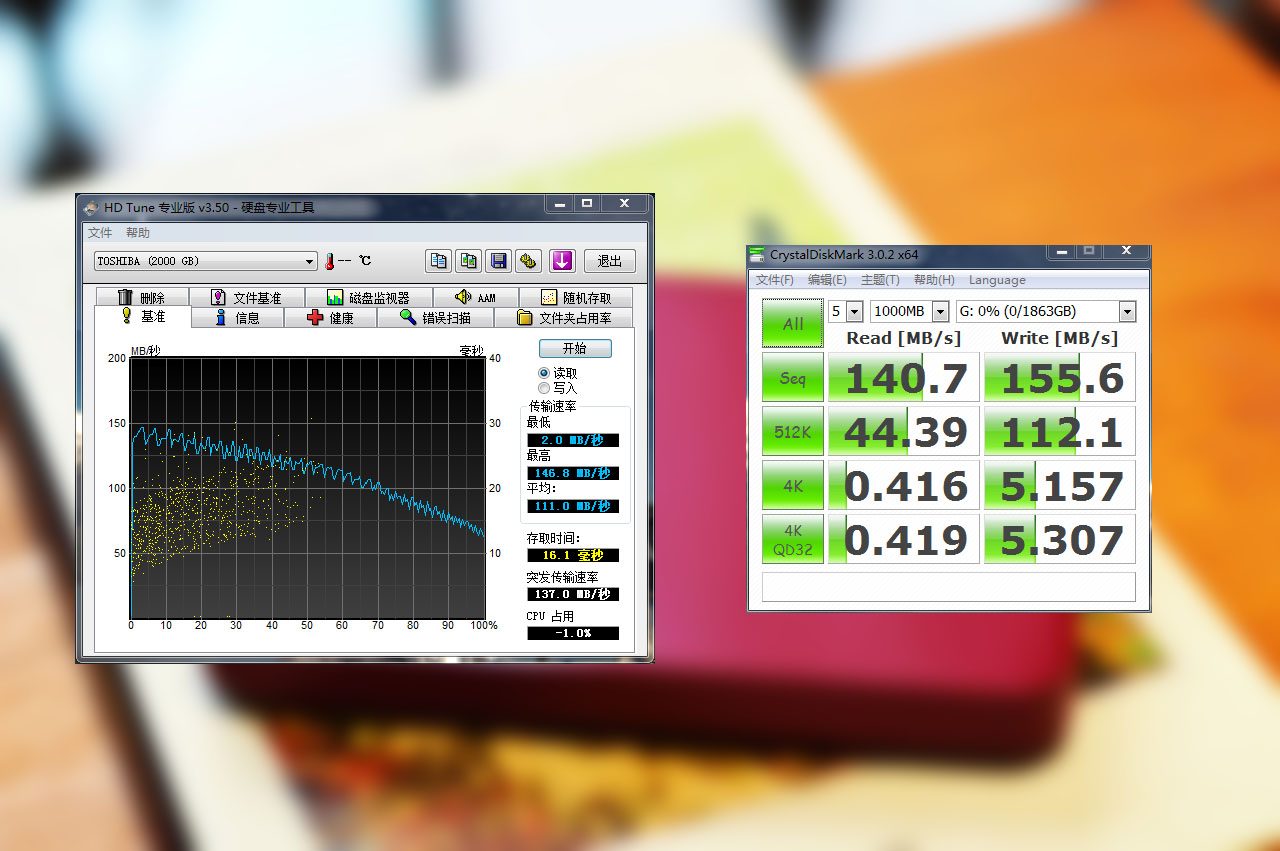Switch to the 信息 info tab
The height and width of the screenshot is (851, 1280).
point(238,317)
